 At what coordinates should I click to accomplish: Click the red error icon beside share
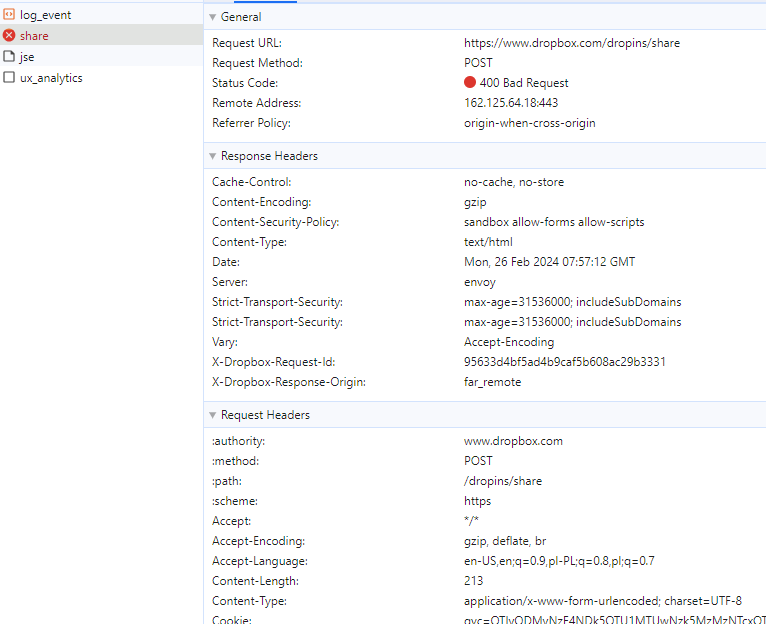tap(9, 36)
